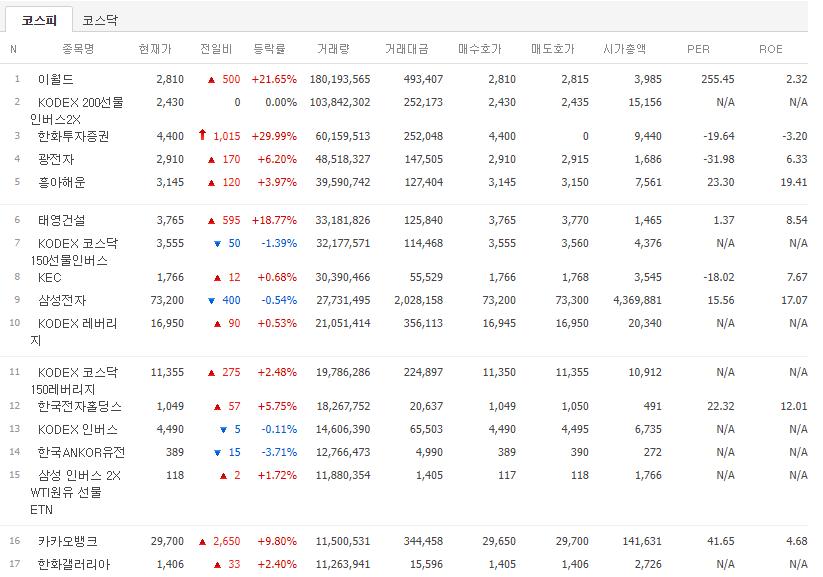Click 흥아해운 ROE value 19.41
Screen dimensions: 823x577
pos(794,182)
